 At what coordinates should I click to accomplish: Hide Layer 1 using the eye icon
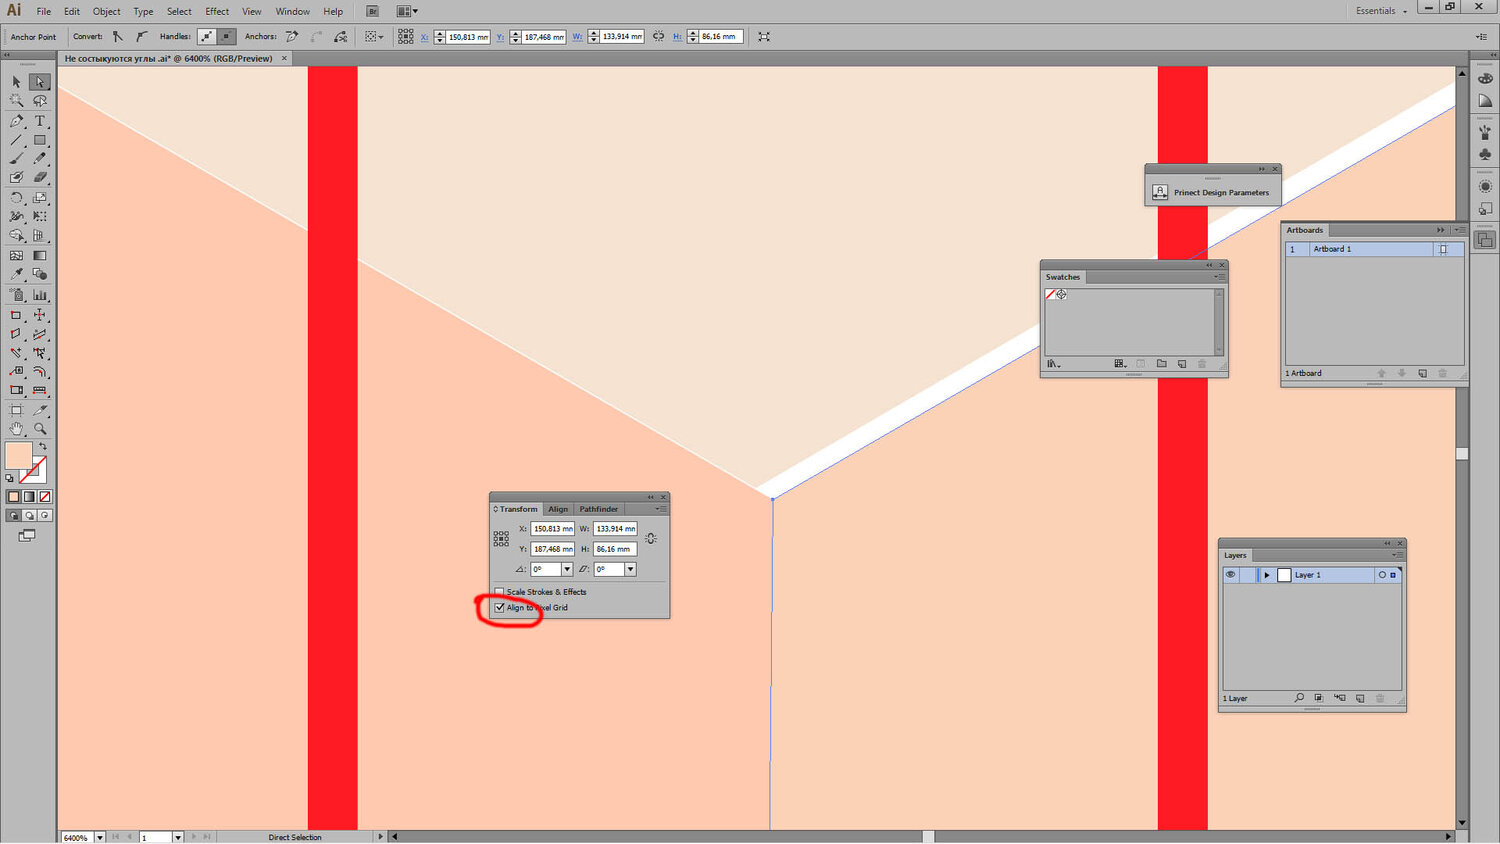[x=1230, y=575]
